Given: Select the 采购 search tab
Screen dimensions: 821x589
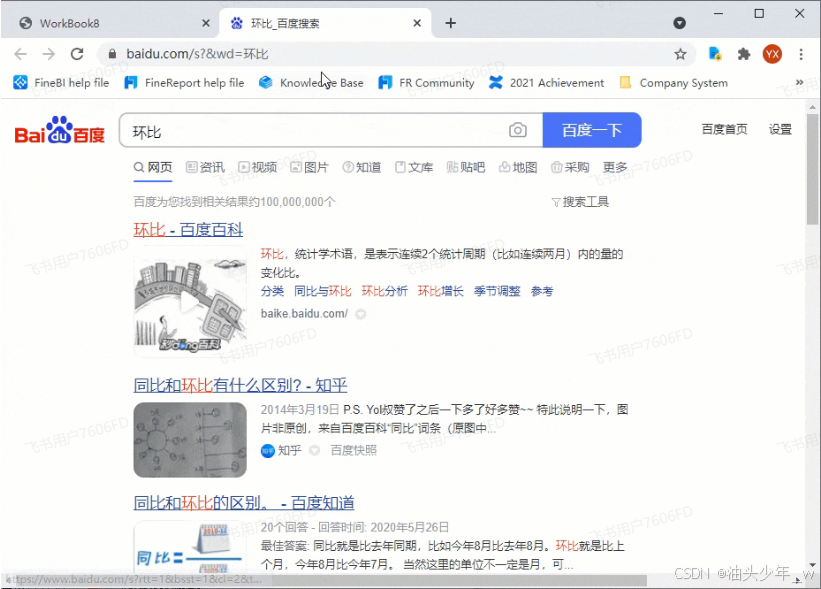Looking at the screenshot, I should tap(570, 168).
